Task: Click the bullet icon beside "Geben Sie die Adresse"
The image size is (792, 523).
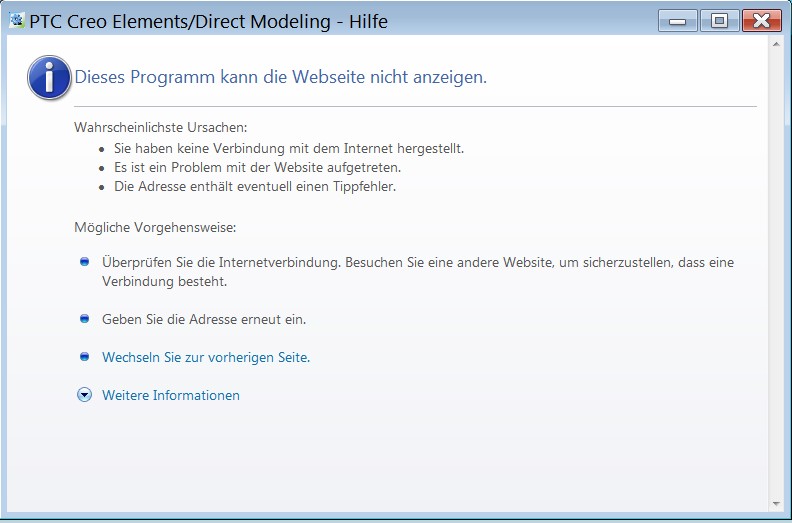Action: (x=84, y=319)
